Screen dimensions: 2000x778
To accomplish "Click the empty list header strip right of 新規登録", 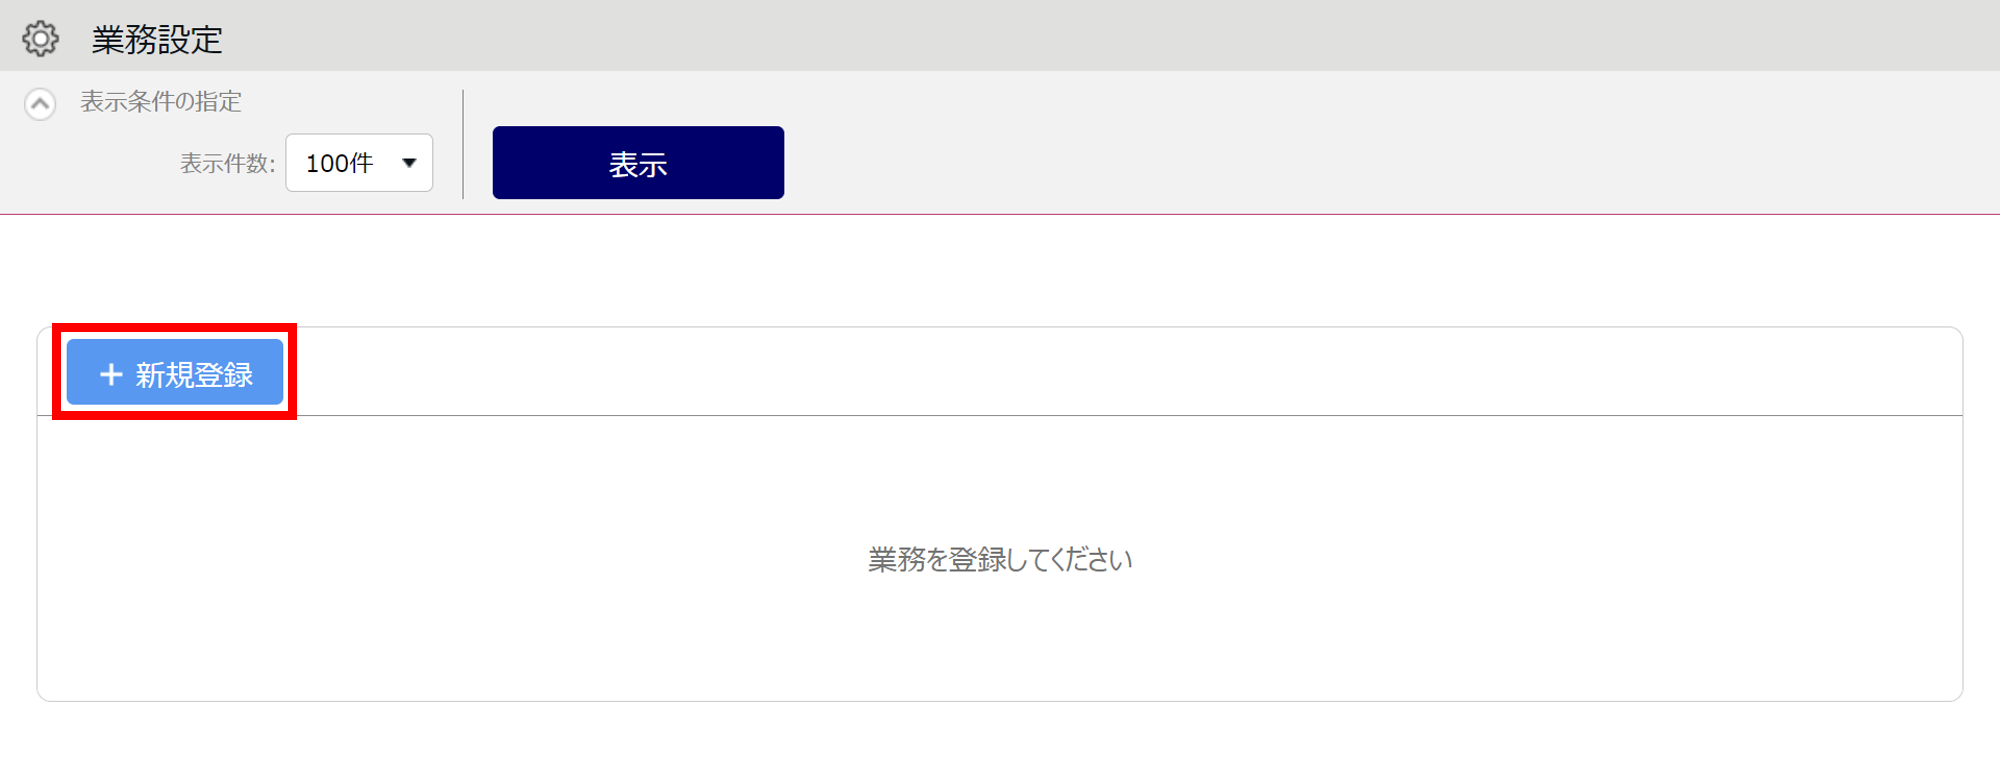I will tap(1100, 372).
